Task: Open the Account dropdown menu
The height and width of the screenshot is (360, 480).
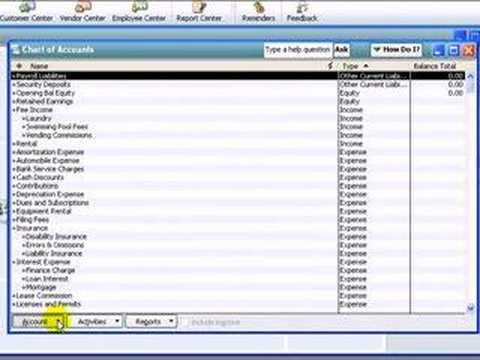Action: click(x=38, y=322)
